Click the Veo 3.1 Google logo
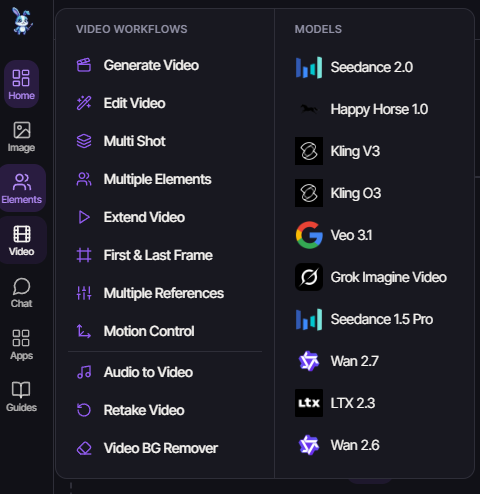 click(309, 235)
